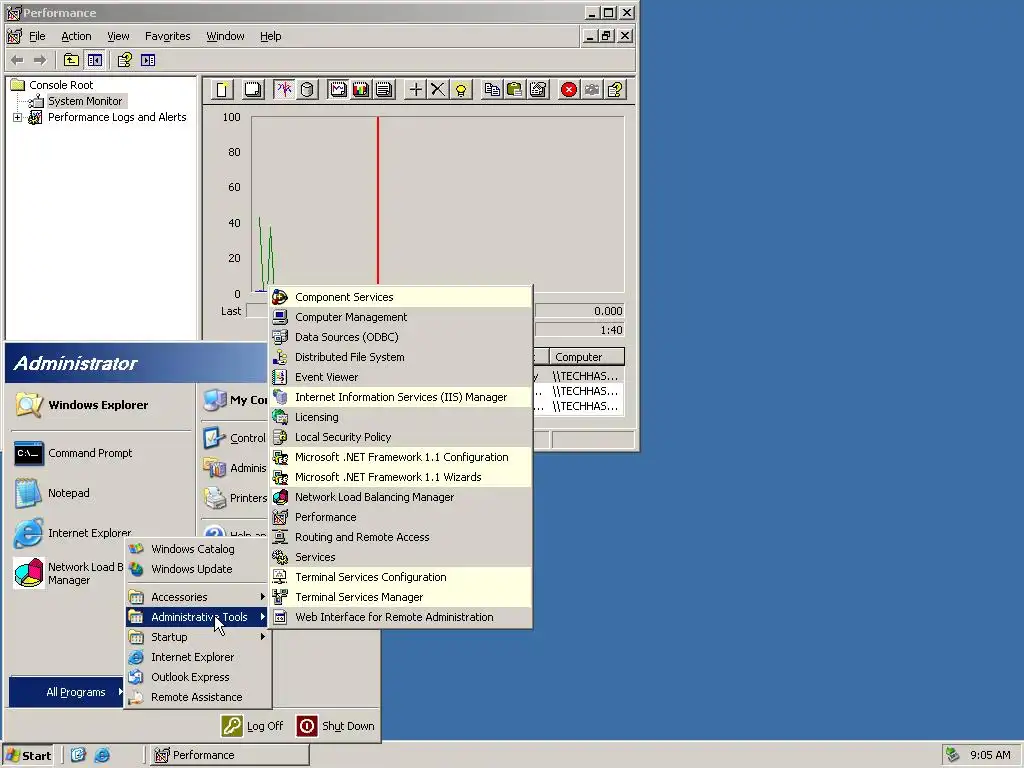Screen dimensions: 1024x768
Task: Open Windows Update
Action: click(x=197, y=569)
